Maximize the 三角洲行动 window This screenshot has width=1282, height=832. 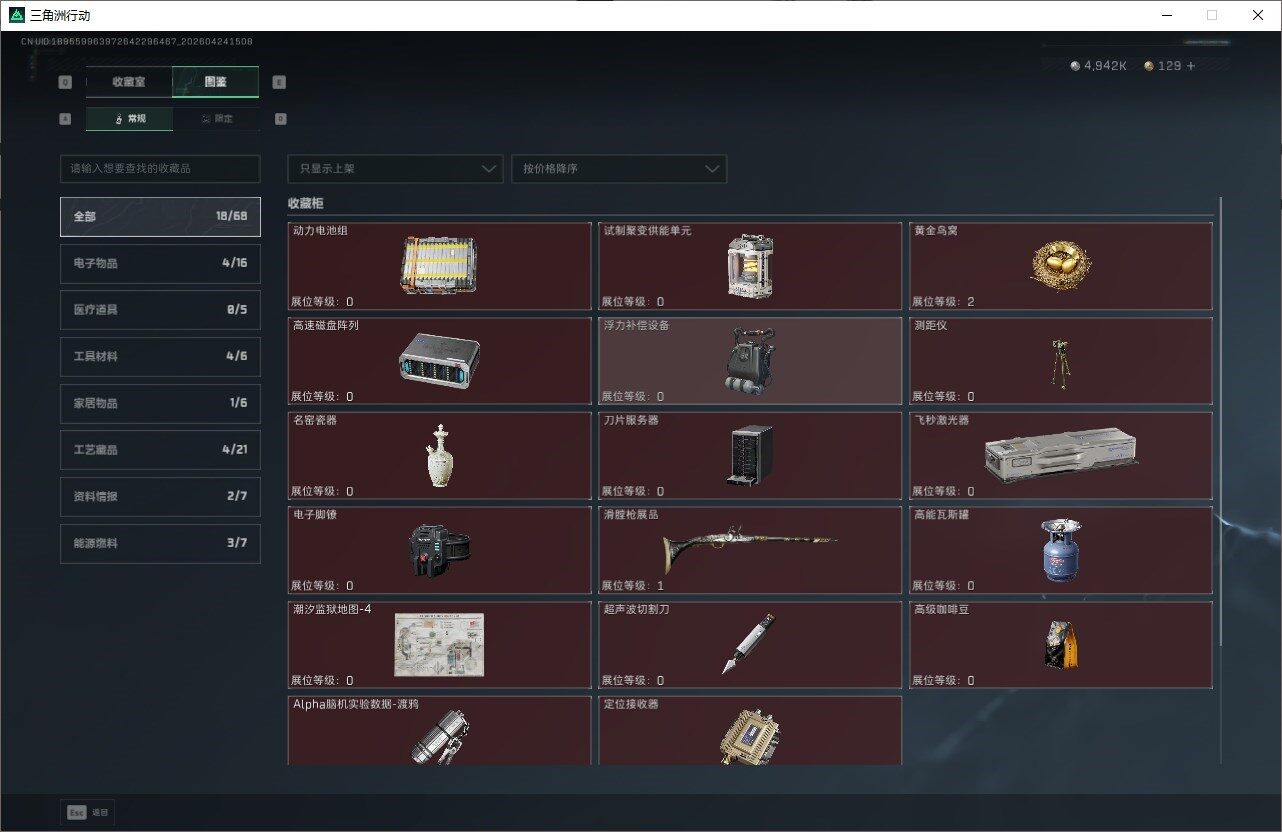[x=1212, y=15]
